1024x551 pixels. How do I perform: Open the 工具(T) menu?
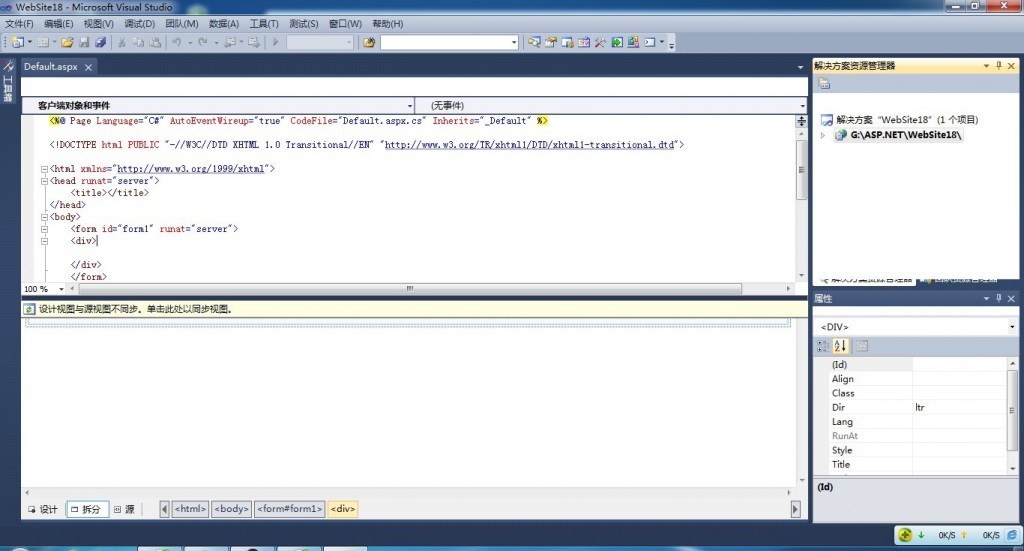click(264, 24)
